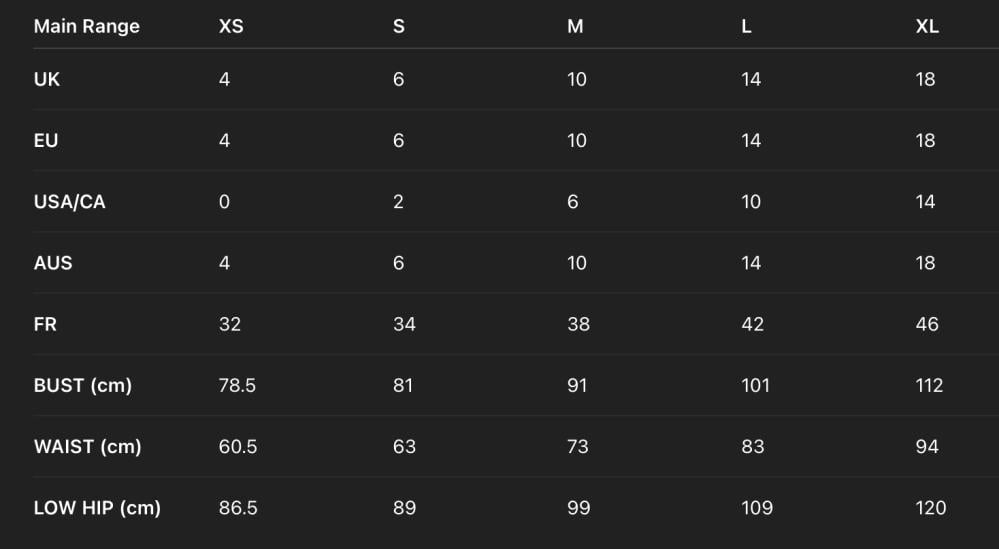Select the XL column header
999x549 pixels.
927,27
